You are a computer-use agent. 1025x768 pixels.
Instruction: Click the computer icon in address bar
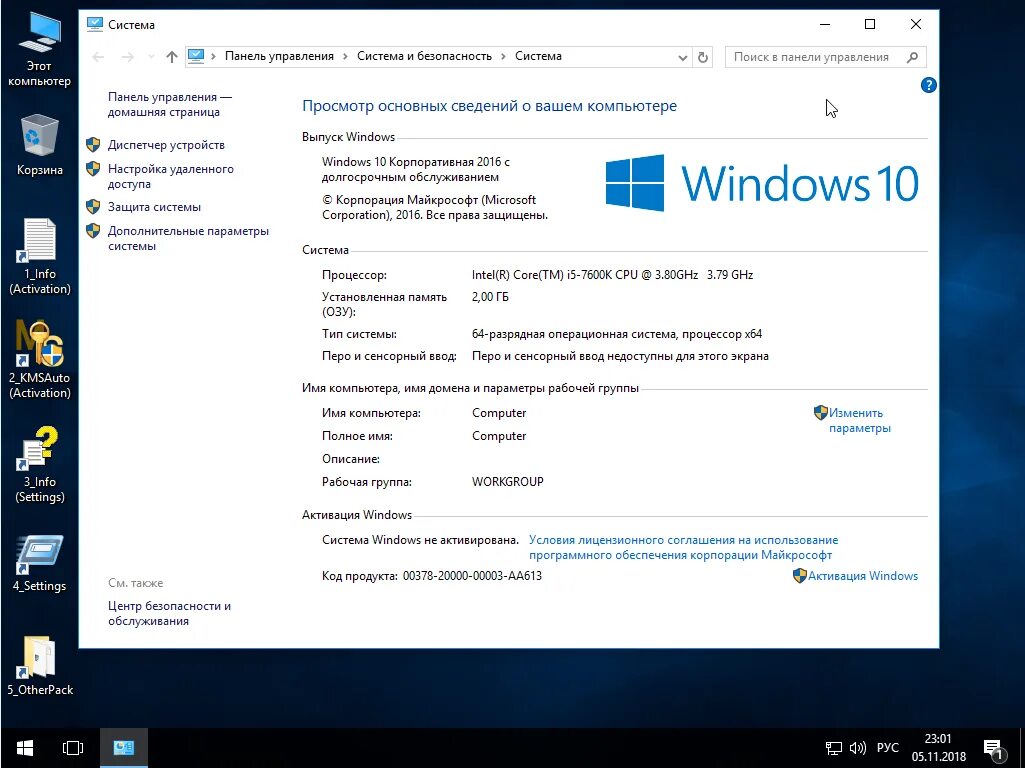click(196, 56)
